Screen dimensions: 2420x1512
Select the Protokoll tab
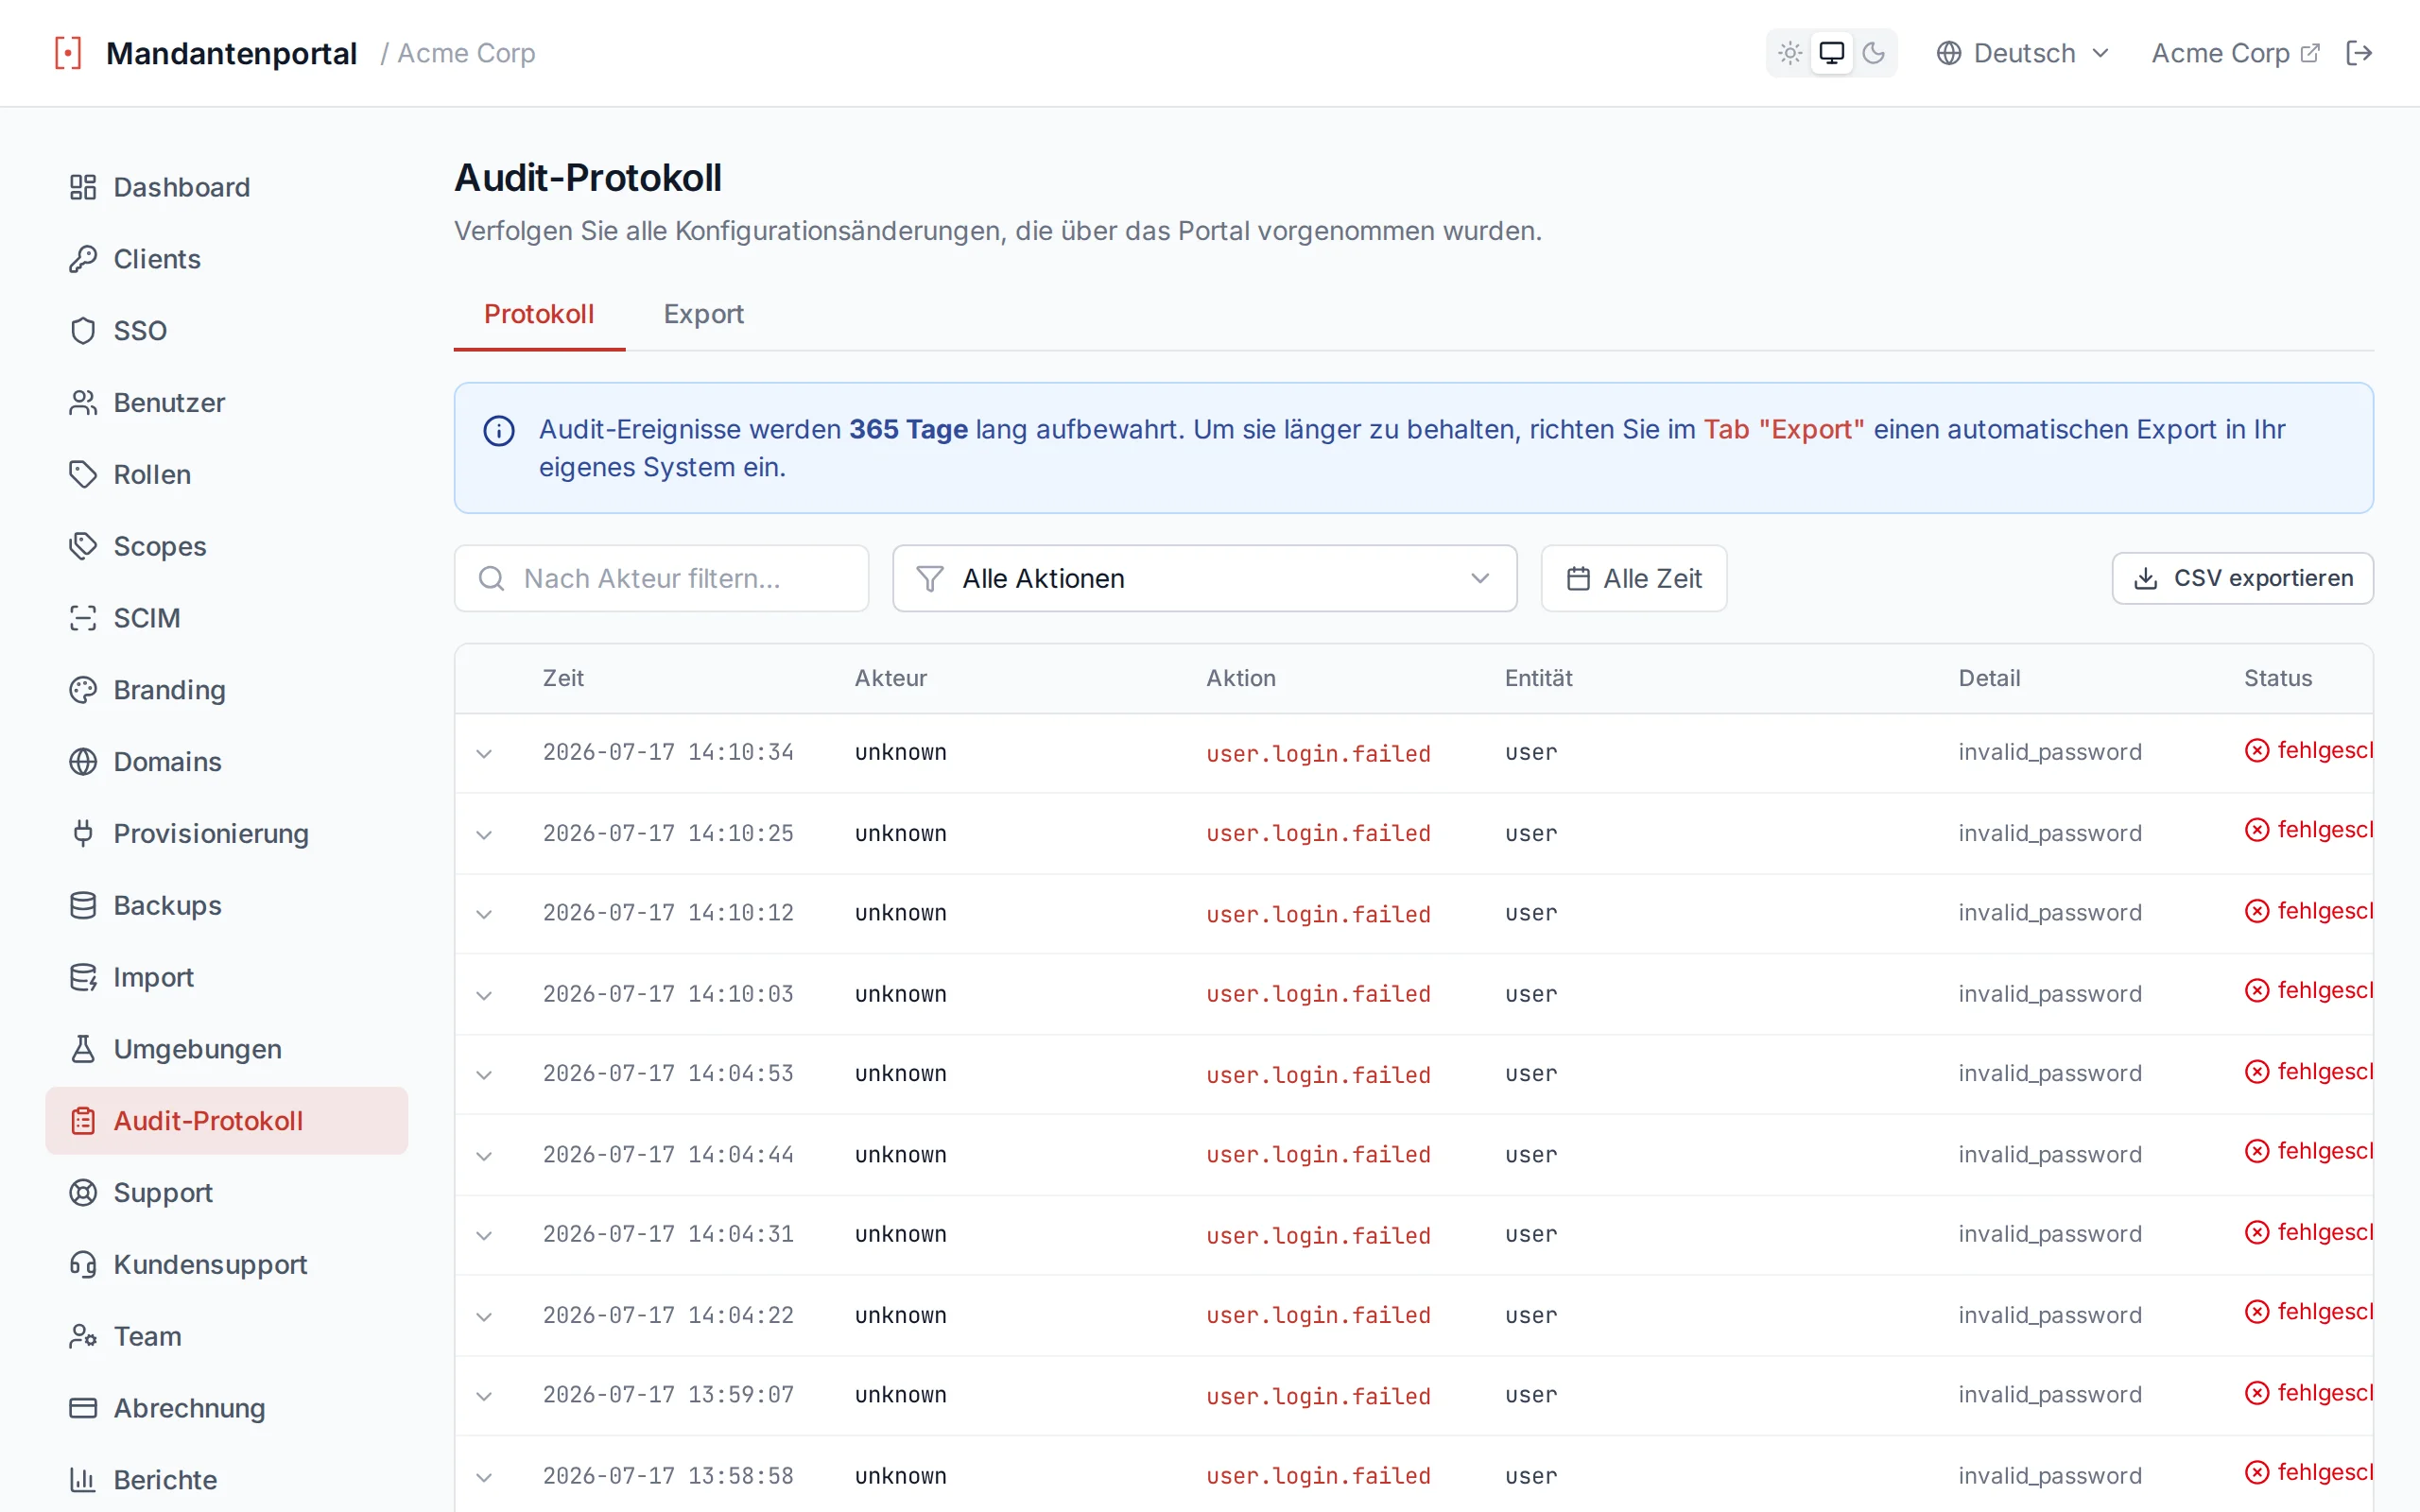(539, 314)
